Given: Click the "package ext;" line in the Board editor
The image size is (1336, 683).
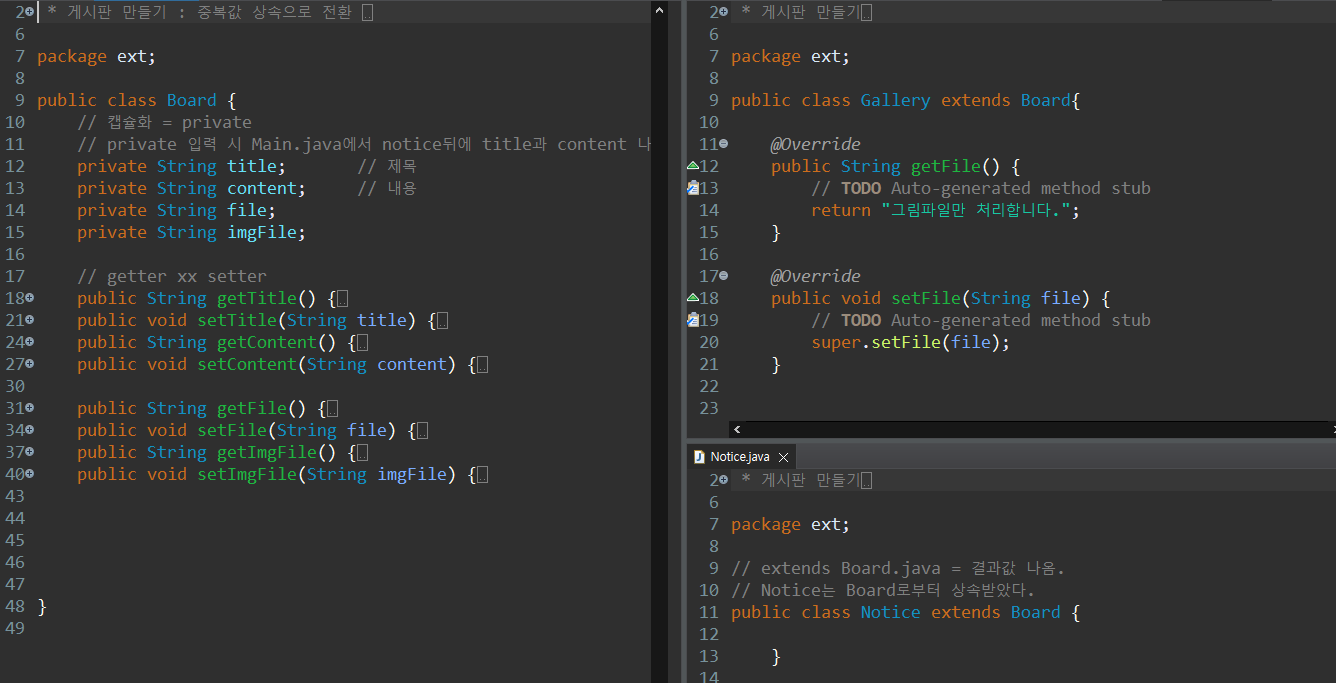Looking at the screenshot, I should tap(96, 56).
